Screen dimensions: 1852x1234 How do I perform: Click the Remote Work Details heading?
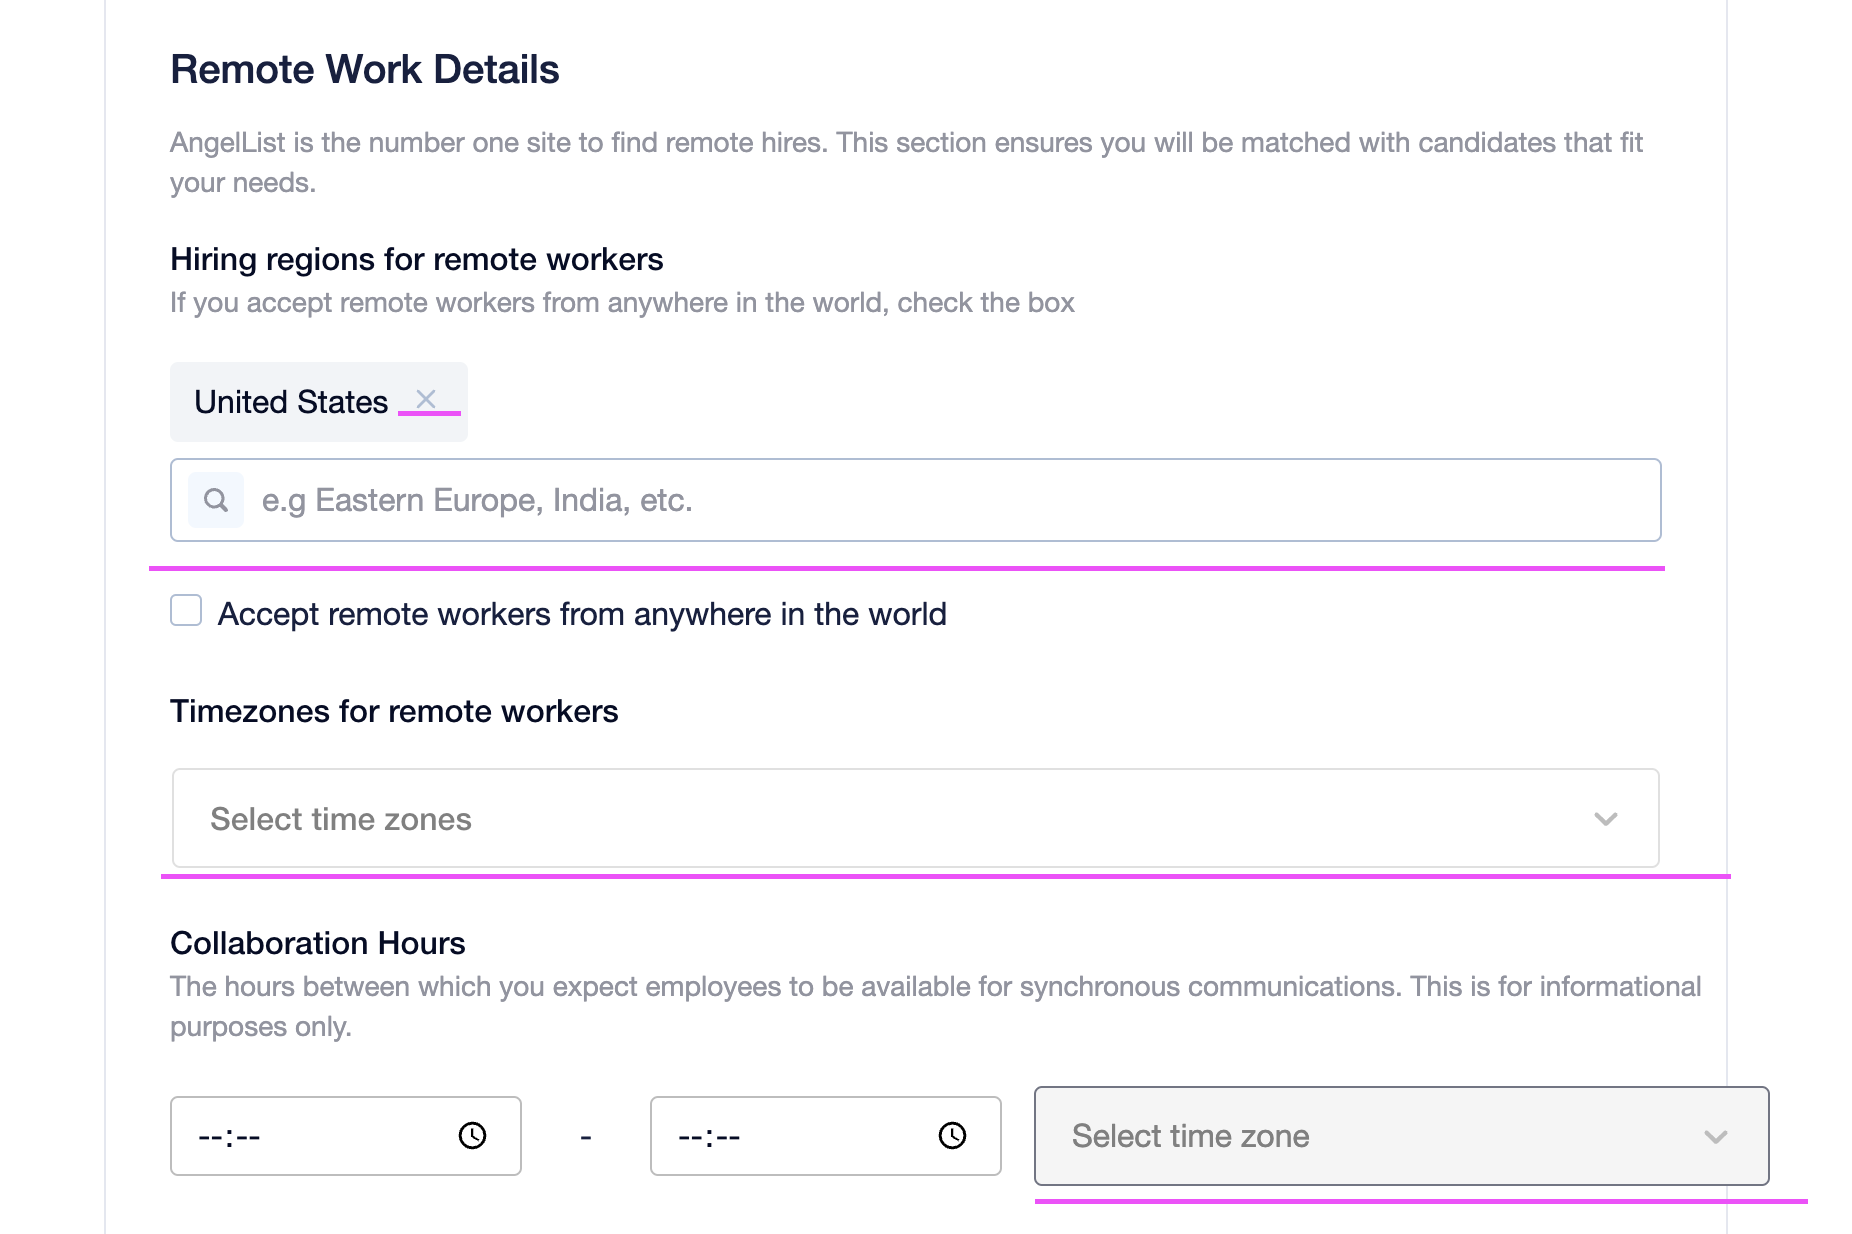tap(365, 70)
